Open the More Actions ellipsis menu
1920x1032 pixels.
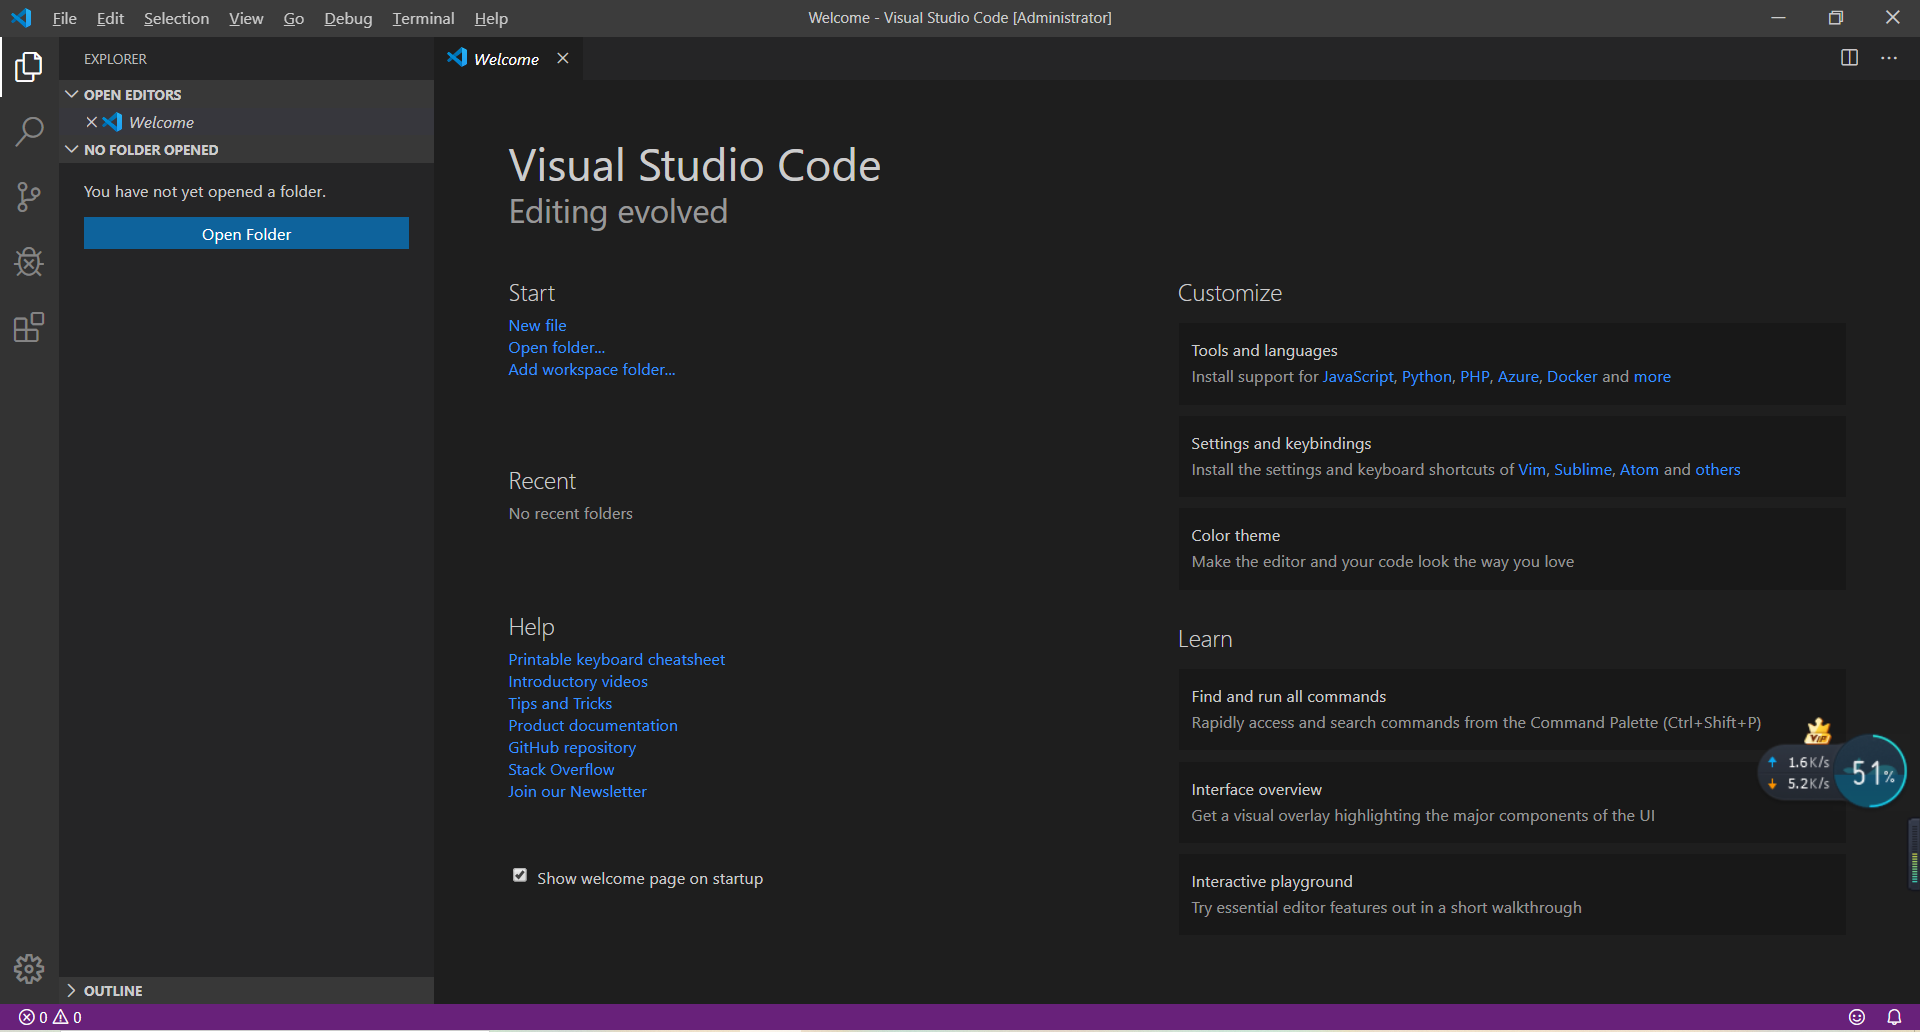point(1888,58)
